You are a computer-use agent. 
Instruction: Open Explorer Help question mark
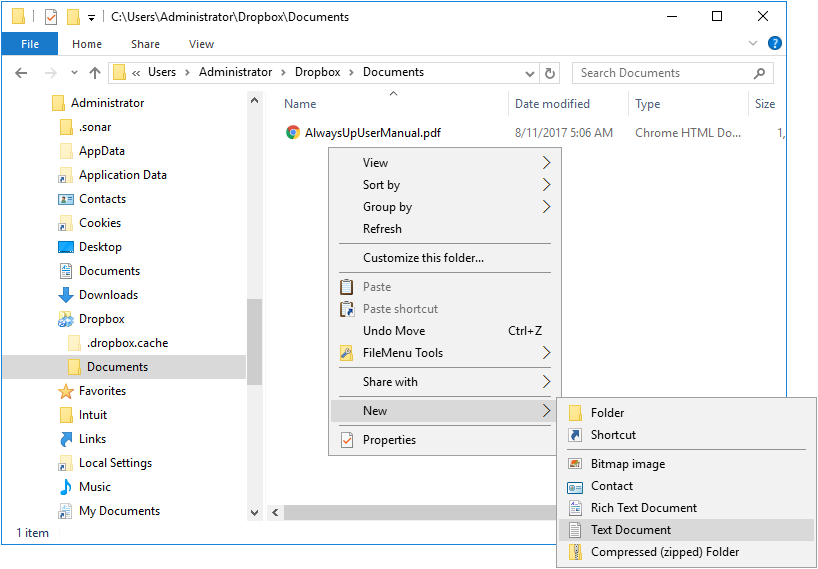775,43
